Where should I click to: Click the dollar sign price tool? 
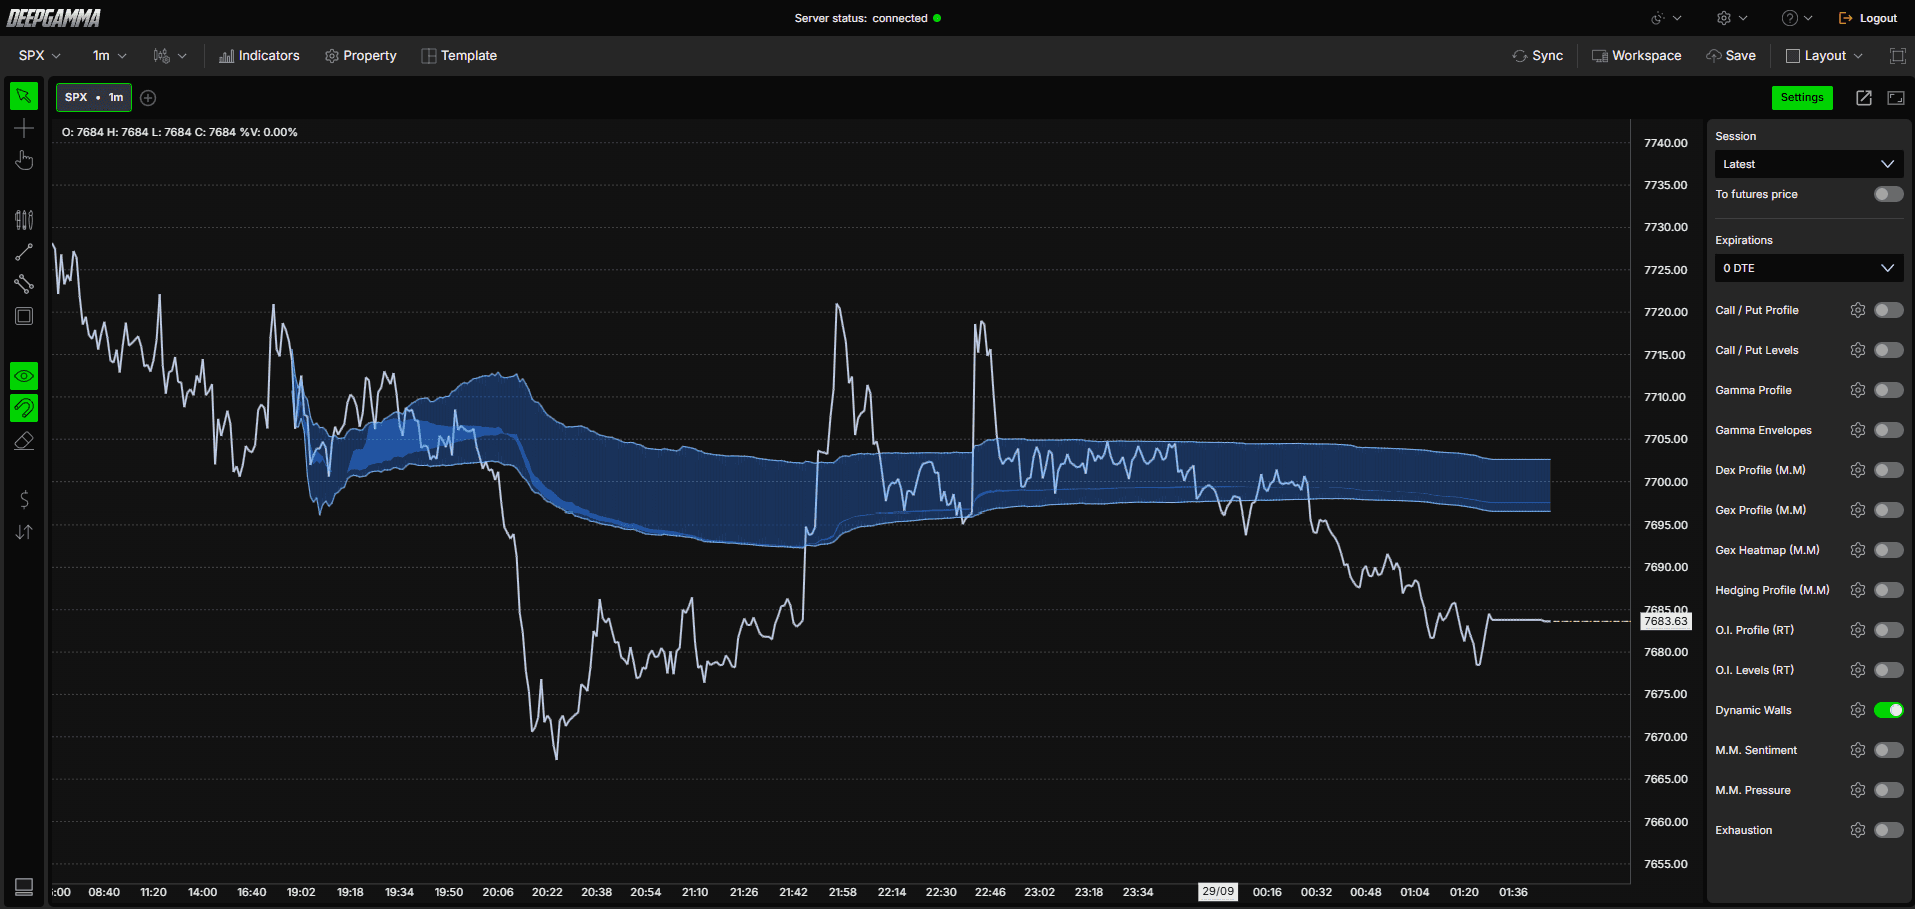point(24,499)
